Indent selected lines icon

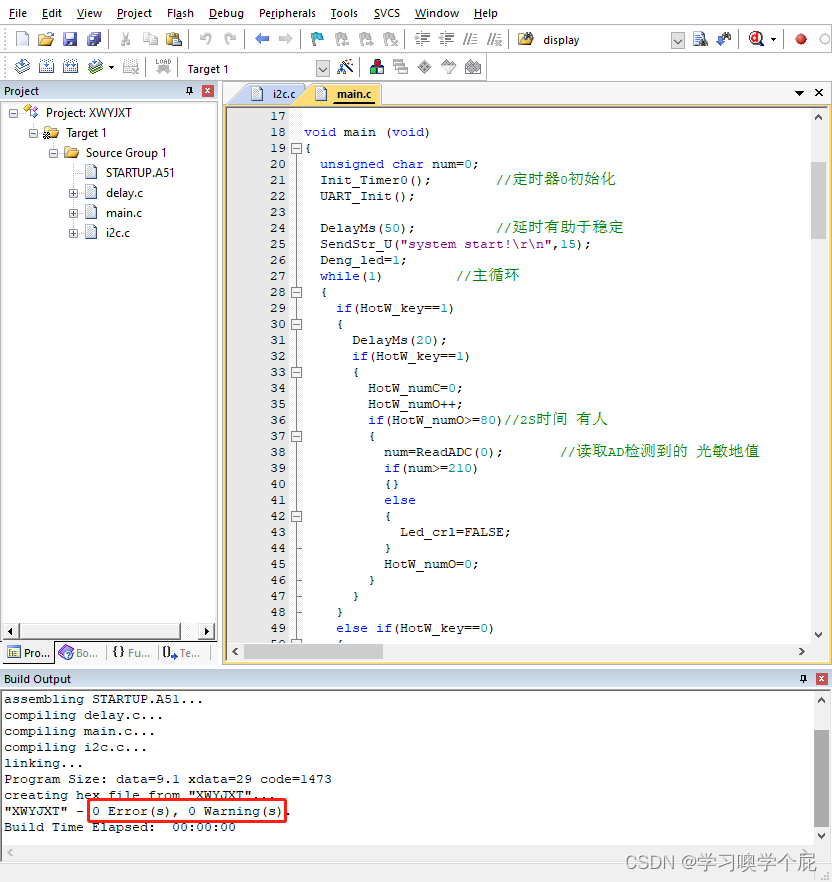click(422, 39)
